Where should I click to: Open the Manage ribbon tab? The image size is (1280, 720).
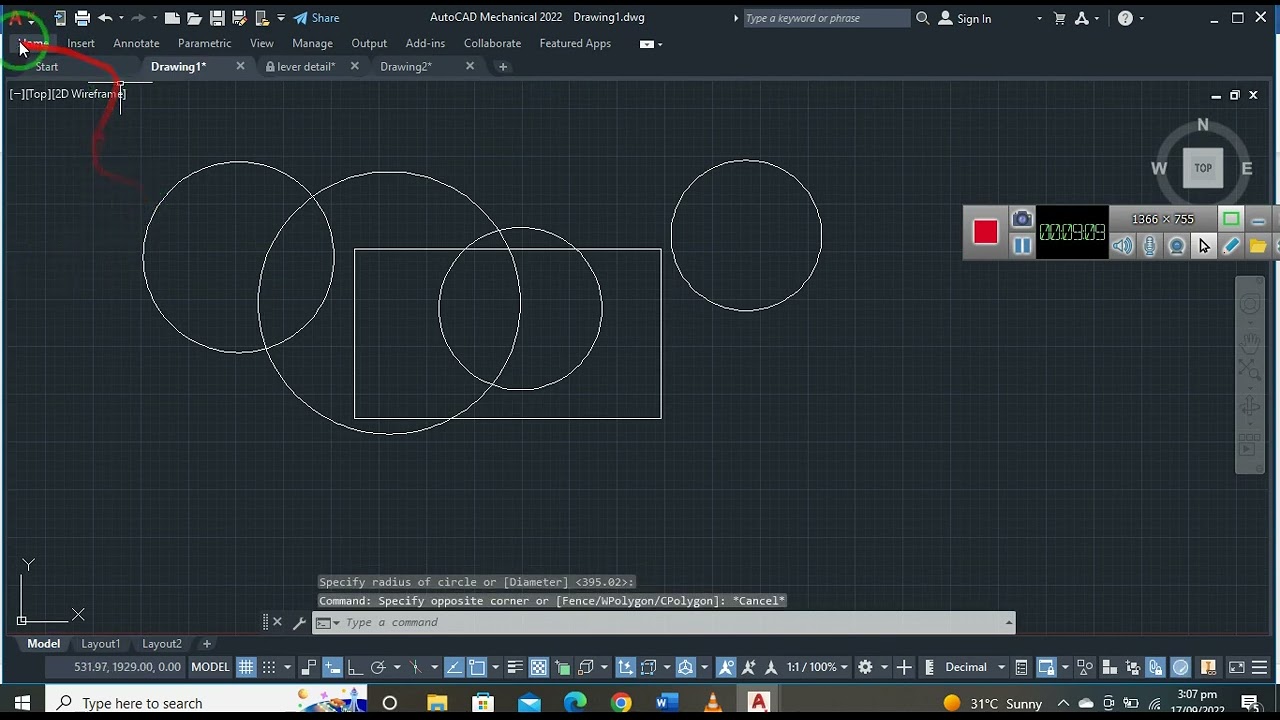point(312,43)
